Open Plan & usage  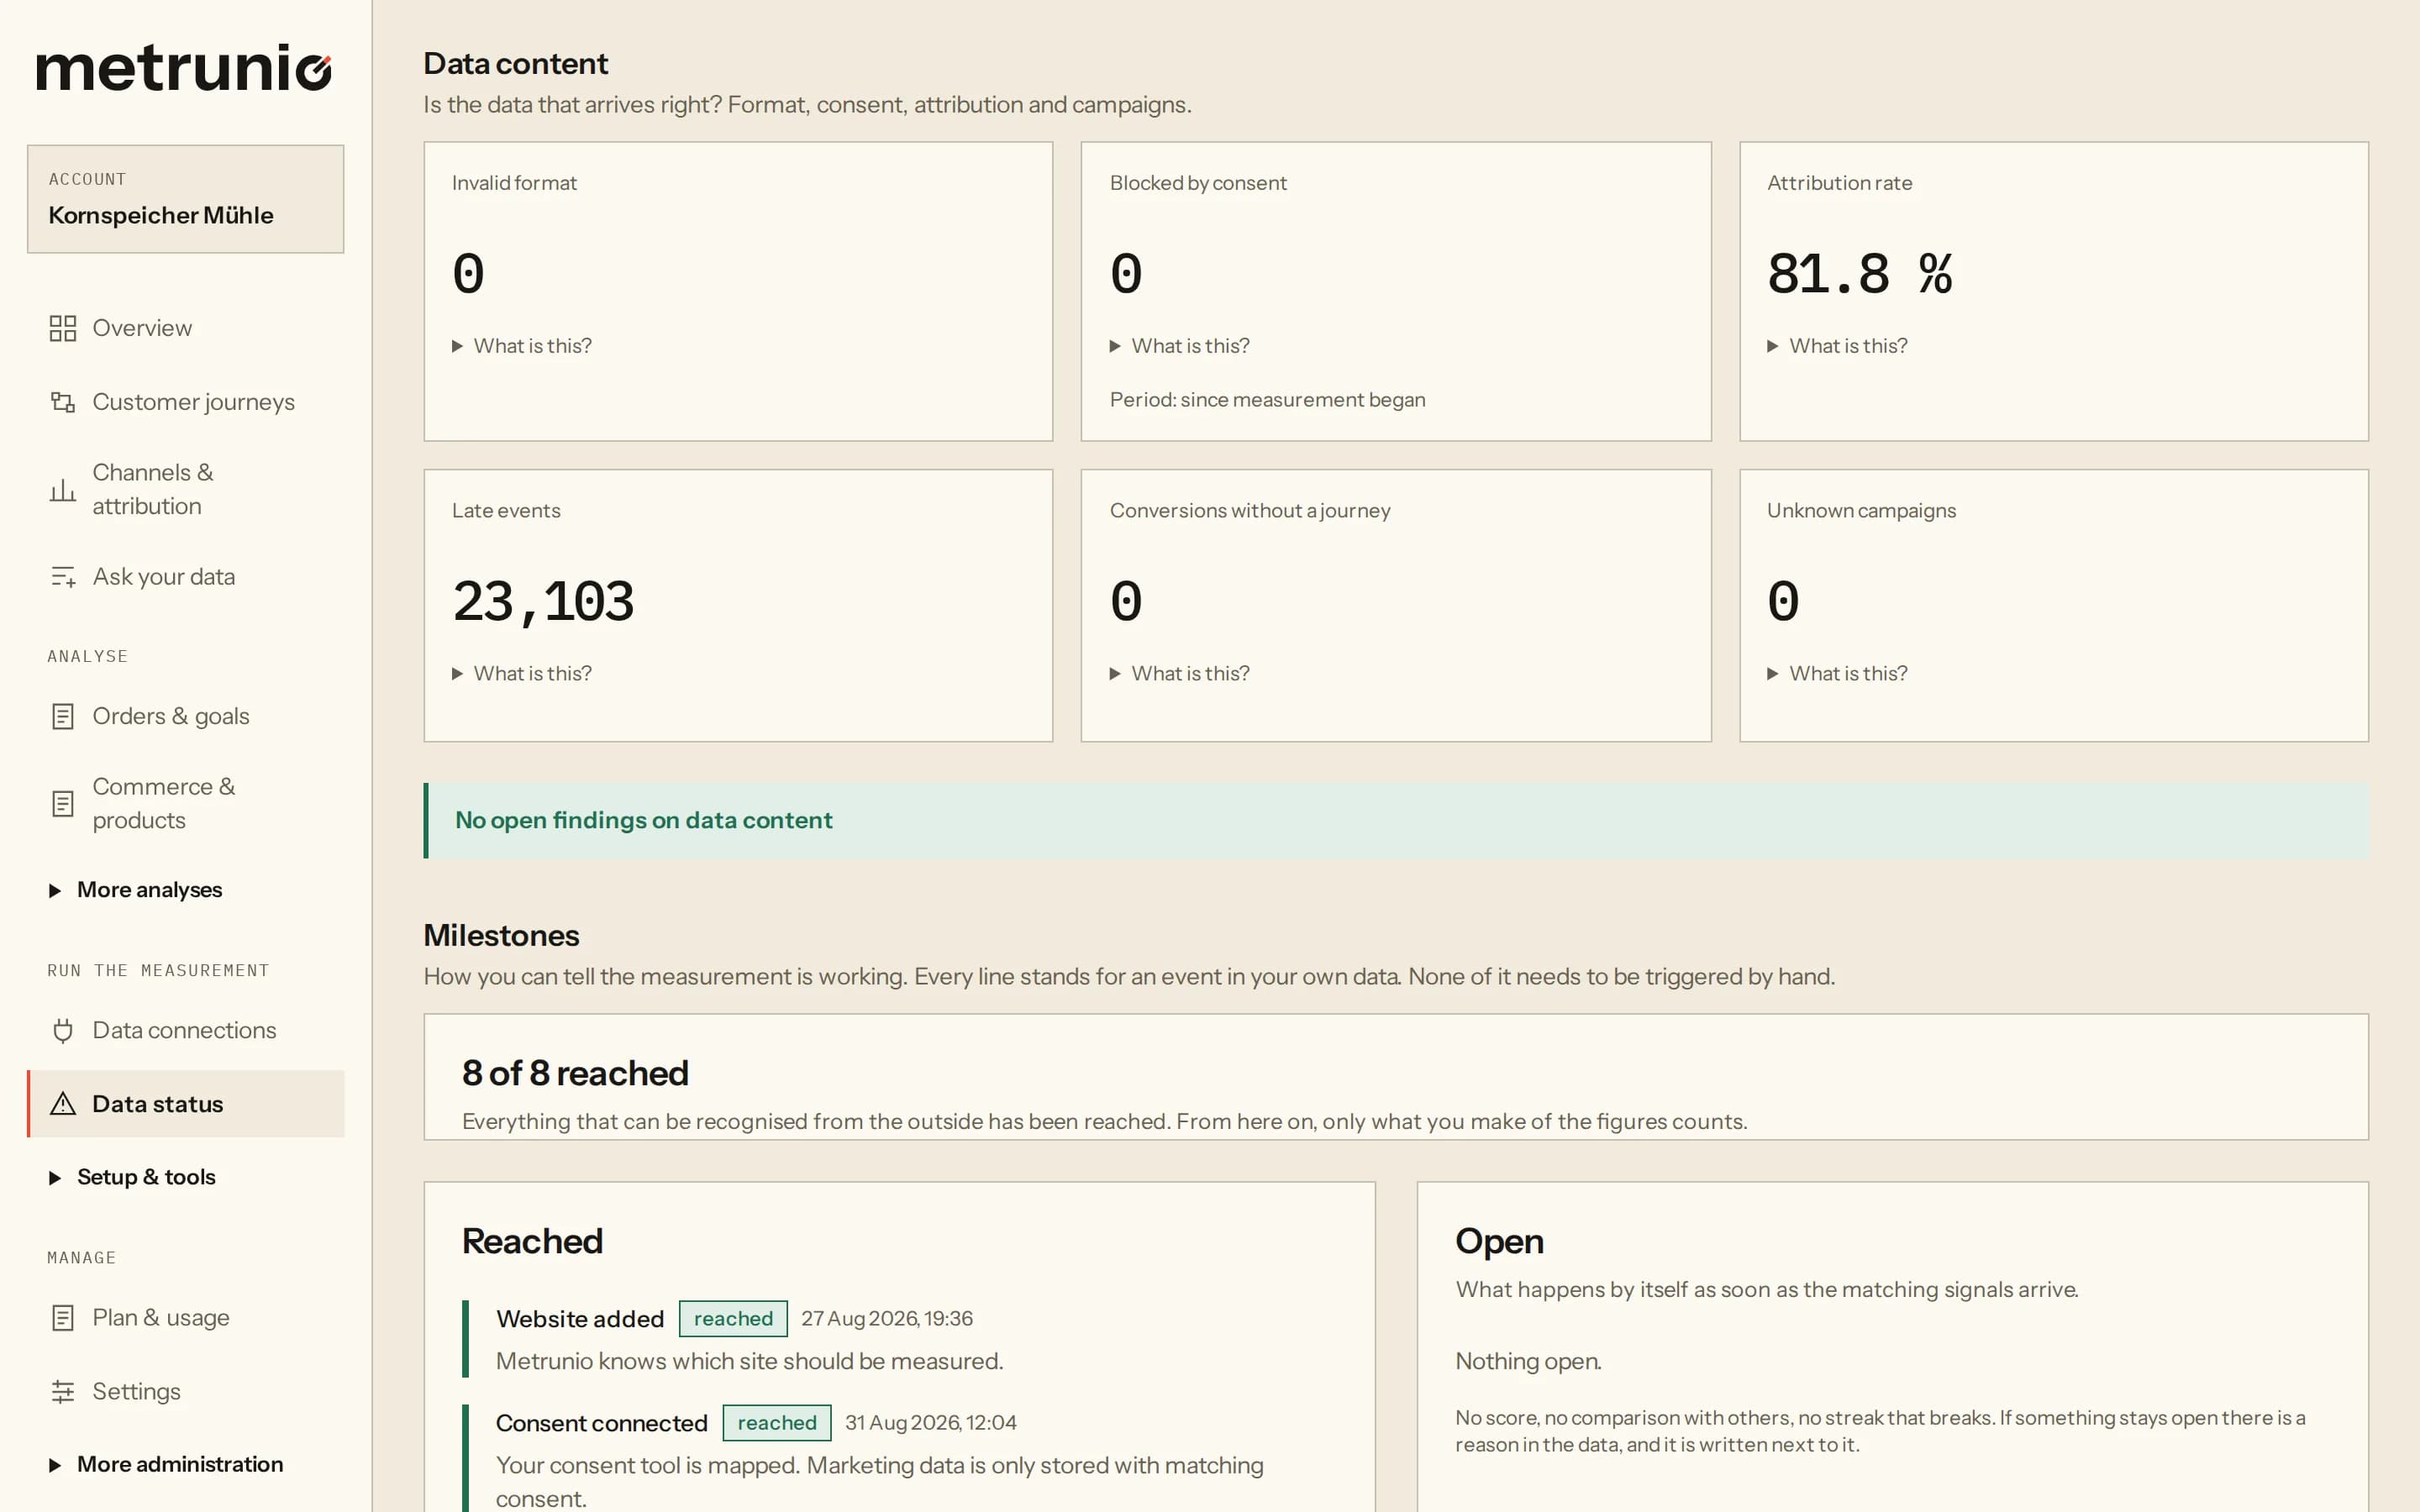click(186, 1318)
